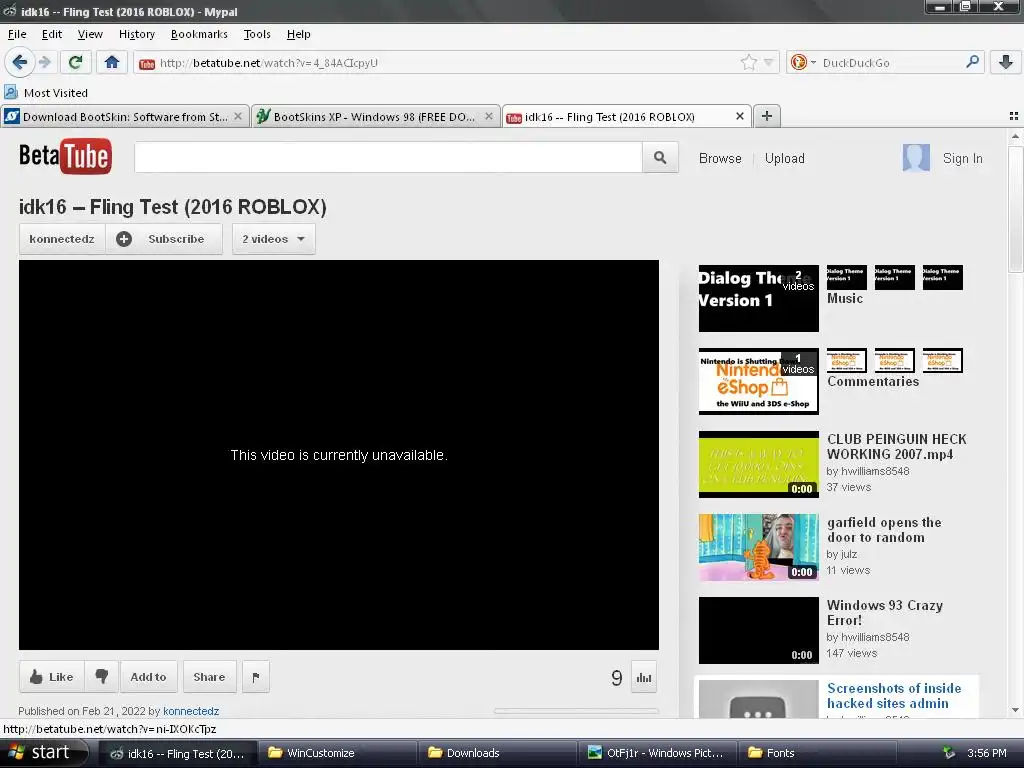Open the Bookmarks menu
Screen dimensions: 1024x768
point(199,34)
